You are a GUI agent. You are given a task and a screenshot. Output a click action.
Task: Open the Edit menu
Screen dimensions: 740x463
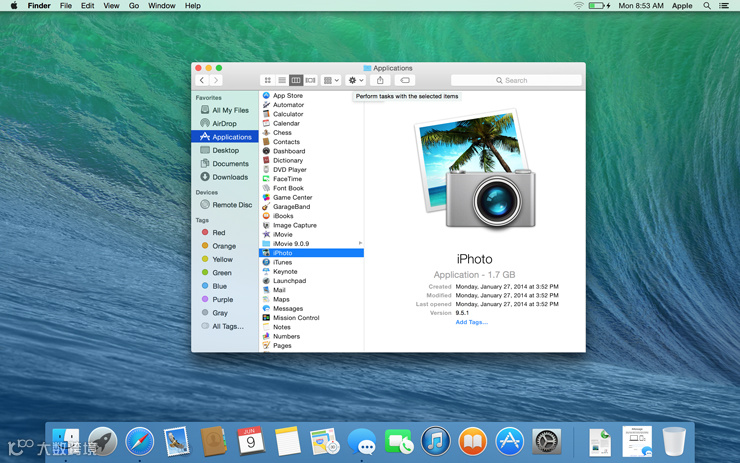87,6
